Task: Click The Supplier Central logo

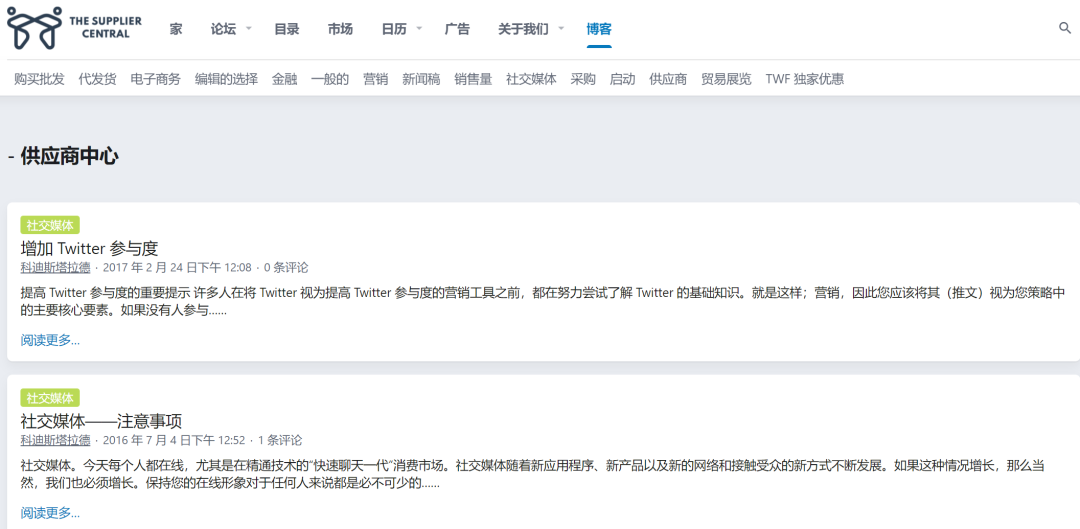Action: click(74, 28)
